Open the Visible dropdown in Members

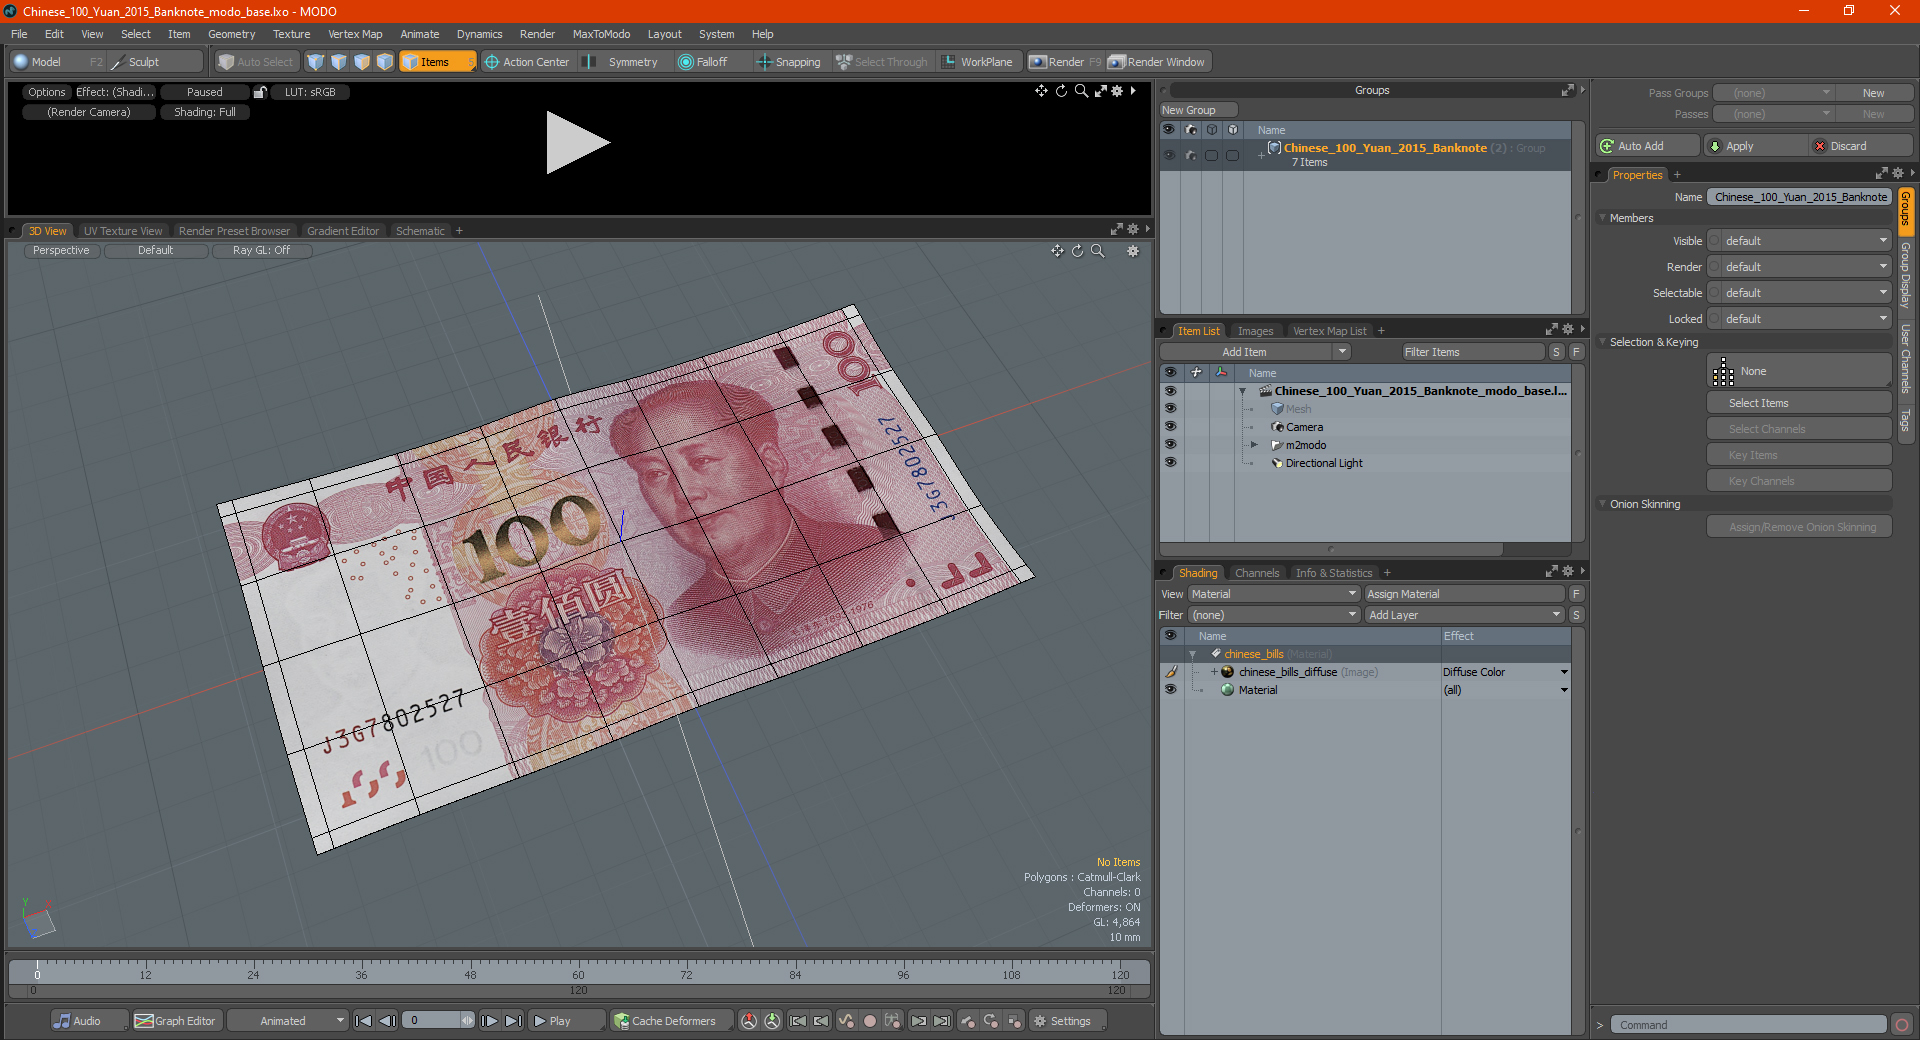(x=1799, y=241)
